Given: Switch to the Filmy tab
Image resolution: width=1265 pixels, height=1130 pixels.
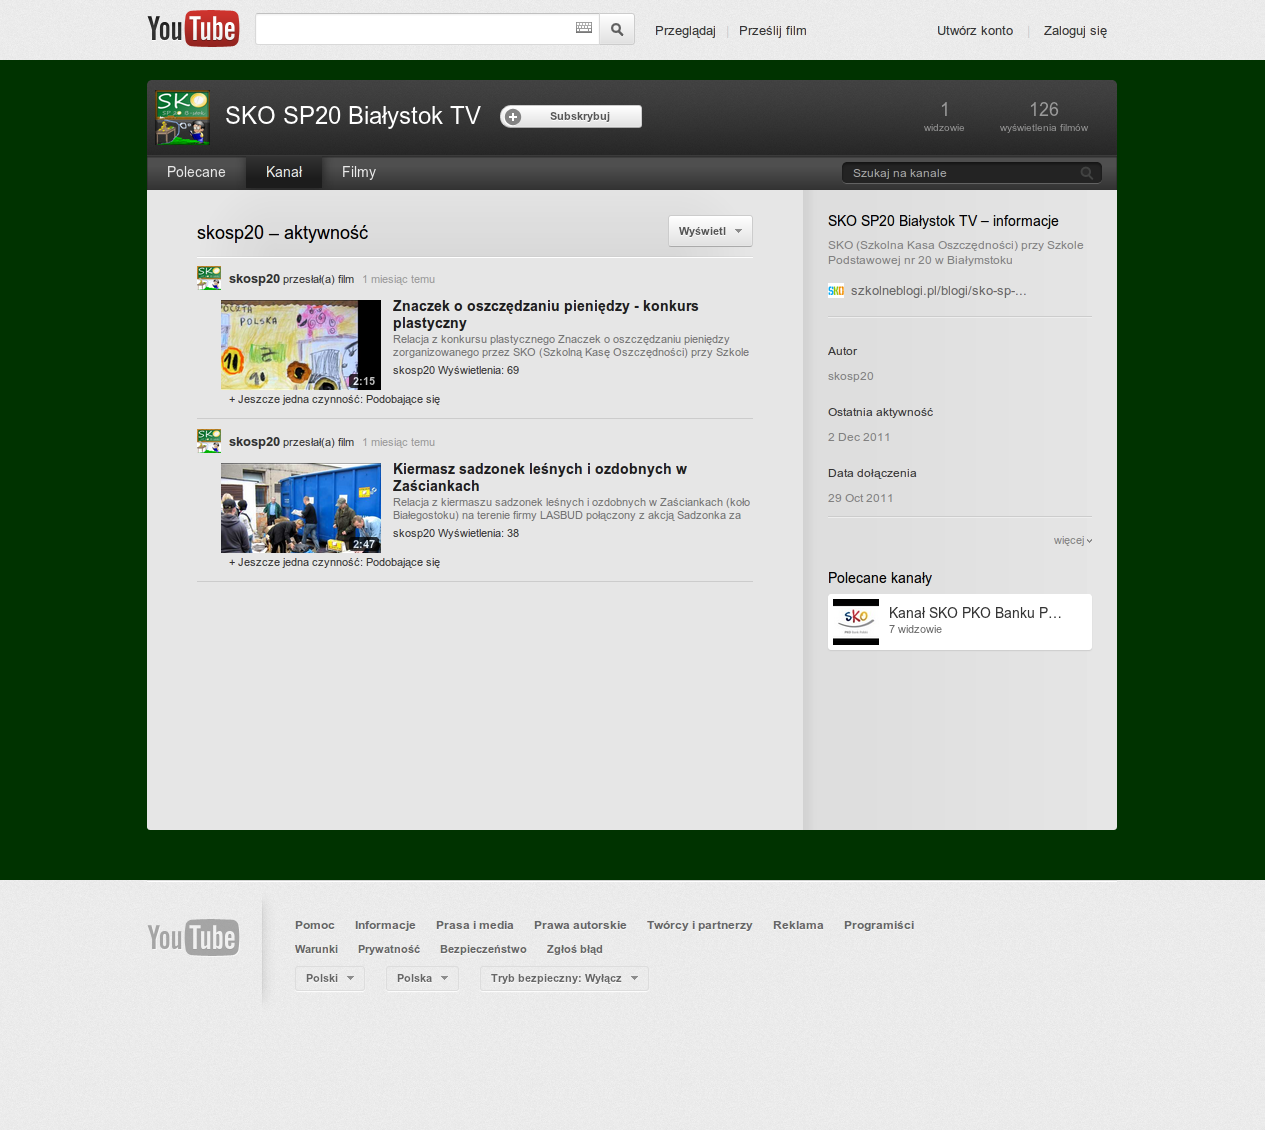Looking at the screenshot, I should (359, 172).
